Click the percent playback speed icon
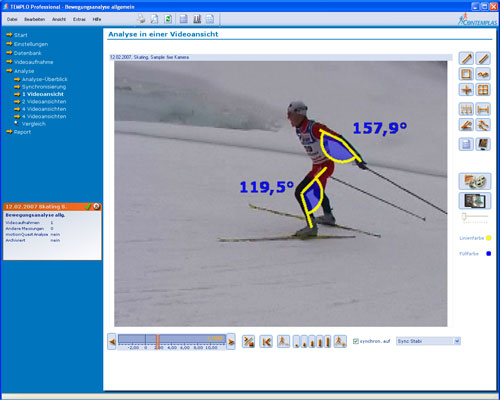This screenshot has height=400, width=500. [248, 341]
